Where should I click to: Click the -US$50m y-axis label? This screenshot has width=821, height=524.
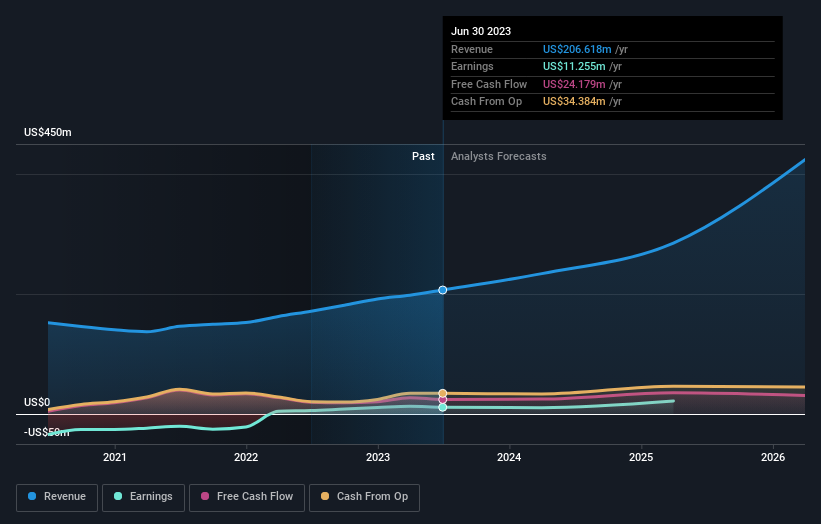coord(47,432)
